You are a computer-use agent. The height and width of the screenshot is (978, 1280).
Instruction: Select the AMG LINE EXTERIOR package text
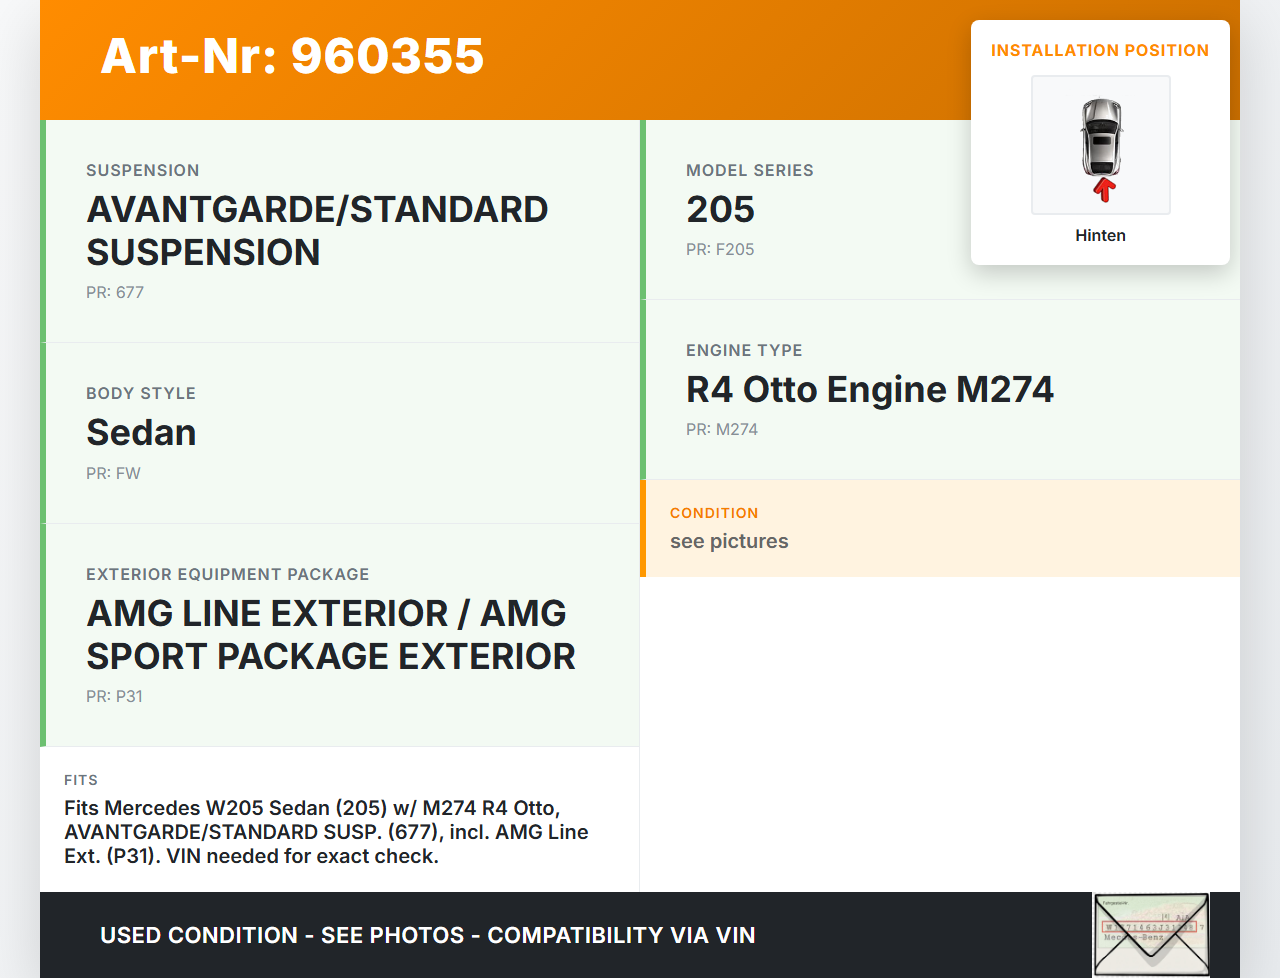[x=330, y=635]
